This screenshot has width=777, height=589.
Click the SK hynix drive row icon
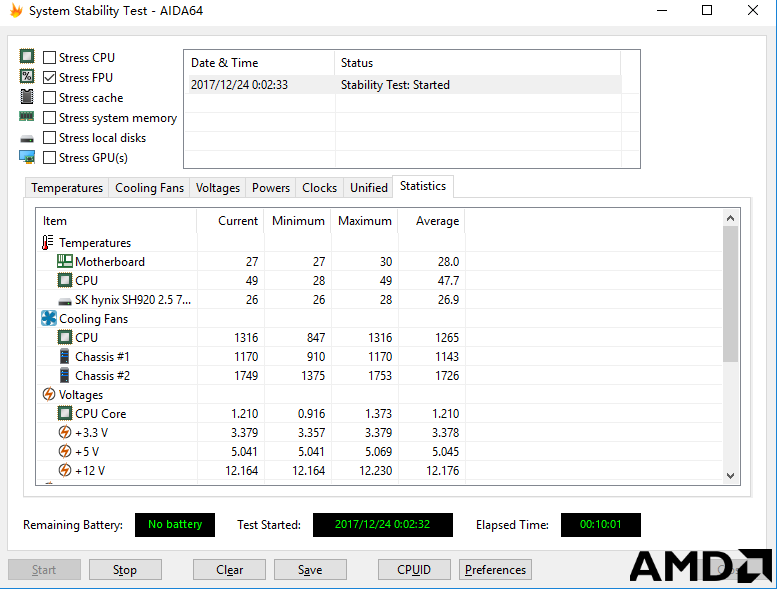(x=64, y=301)
